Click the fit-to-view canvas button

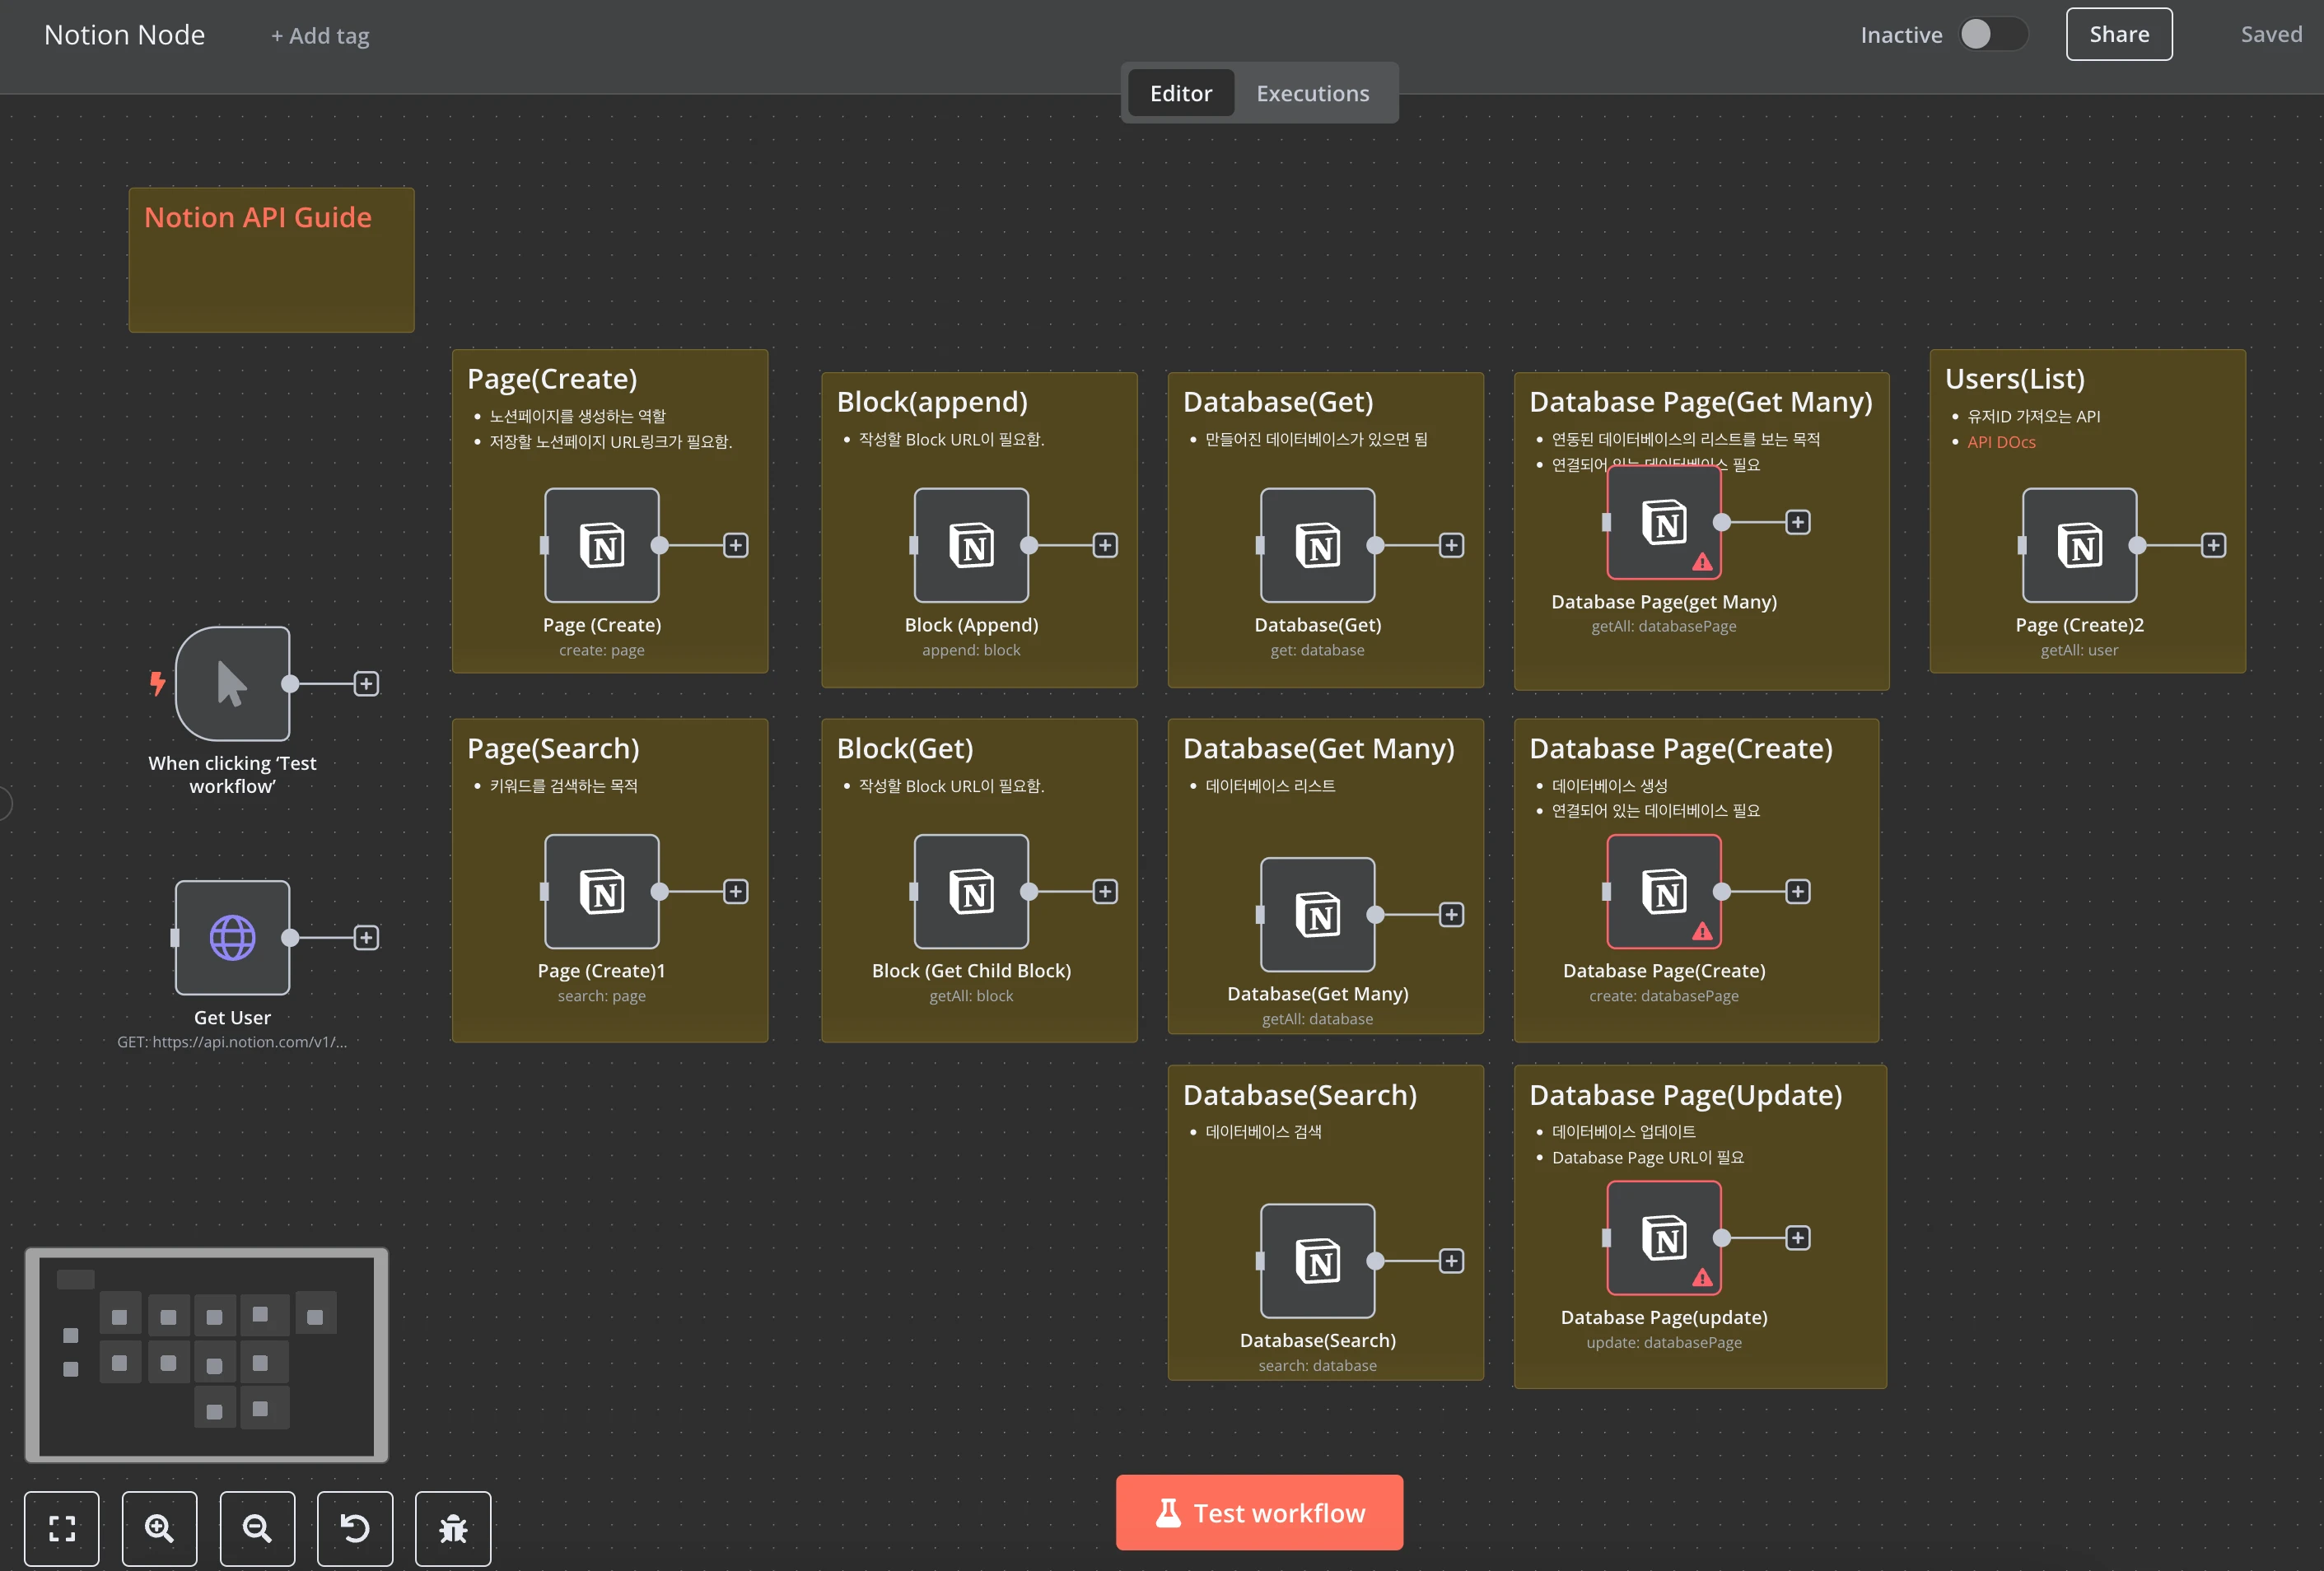point(62,1528)
